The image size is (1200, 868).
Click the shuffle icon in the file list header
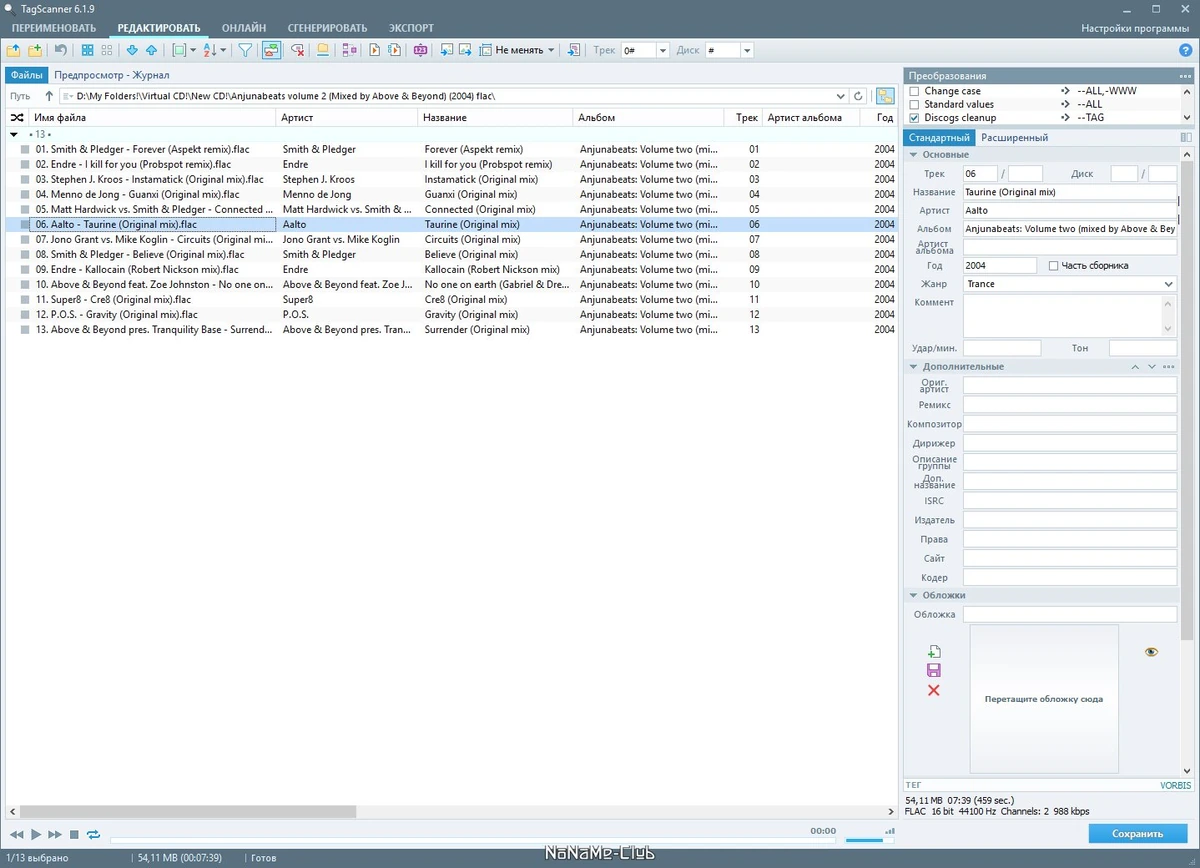point(16,117)
